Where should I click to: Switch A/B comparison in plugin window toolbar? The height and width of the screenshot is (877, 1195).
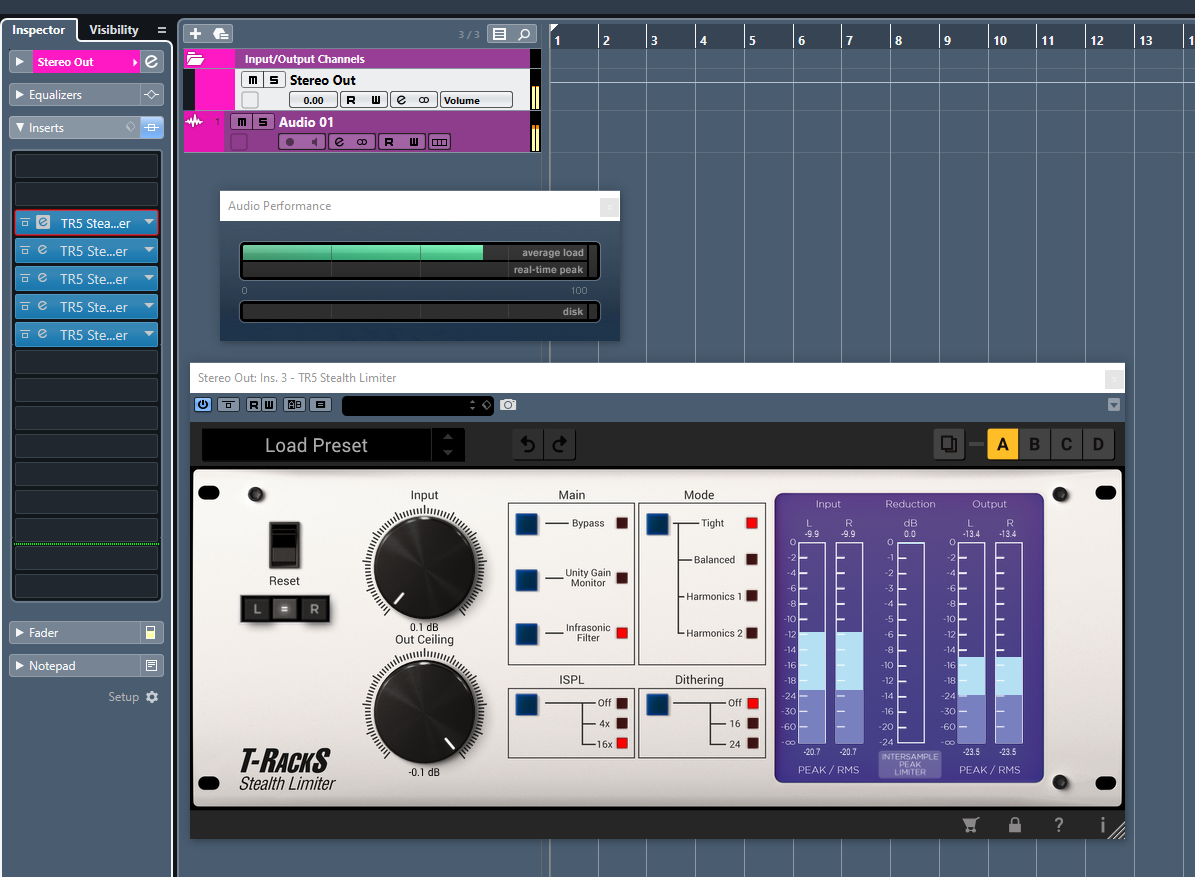tap(294, 405)
